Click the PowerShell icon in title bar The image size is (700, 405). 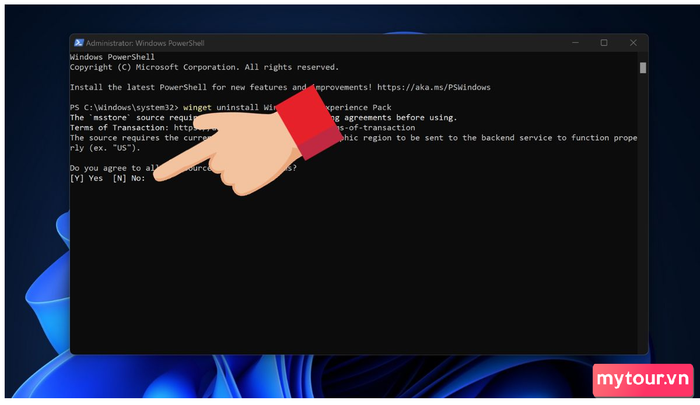pos(79,43)
